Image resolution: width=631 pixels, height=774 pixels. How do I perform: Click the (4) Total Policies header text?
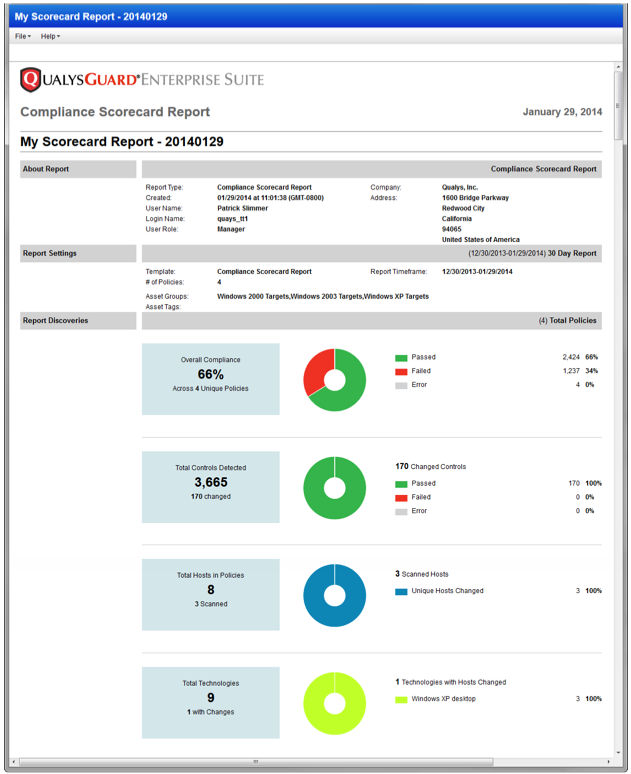(x=567, y=320)
